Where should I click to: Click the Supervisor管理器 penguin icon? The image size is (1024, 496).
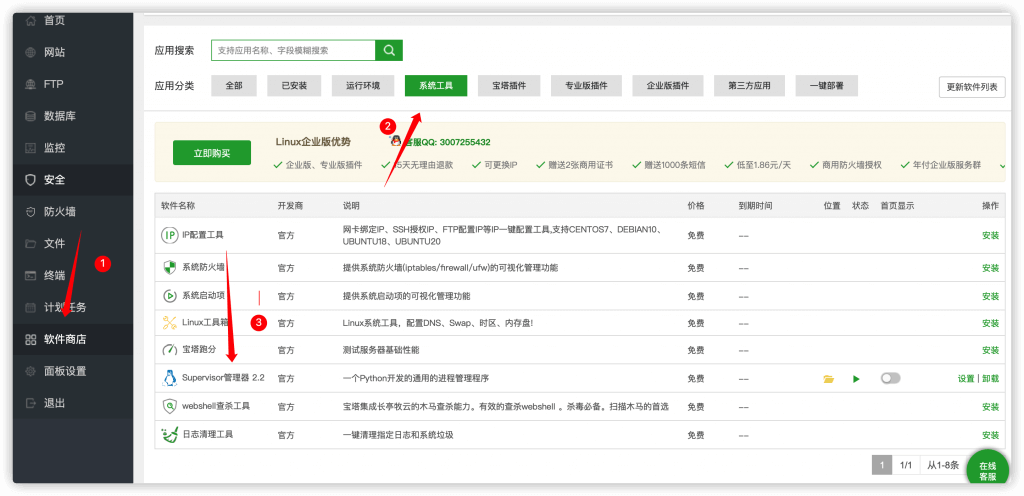click(169, 378)
